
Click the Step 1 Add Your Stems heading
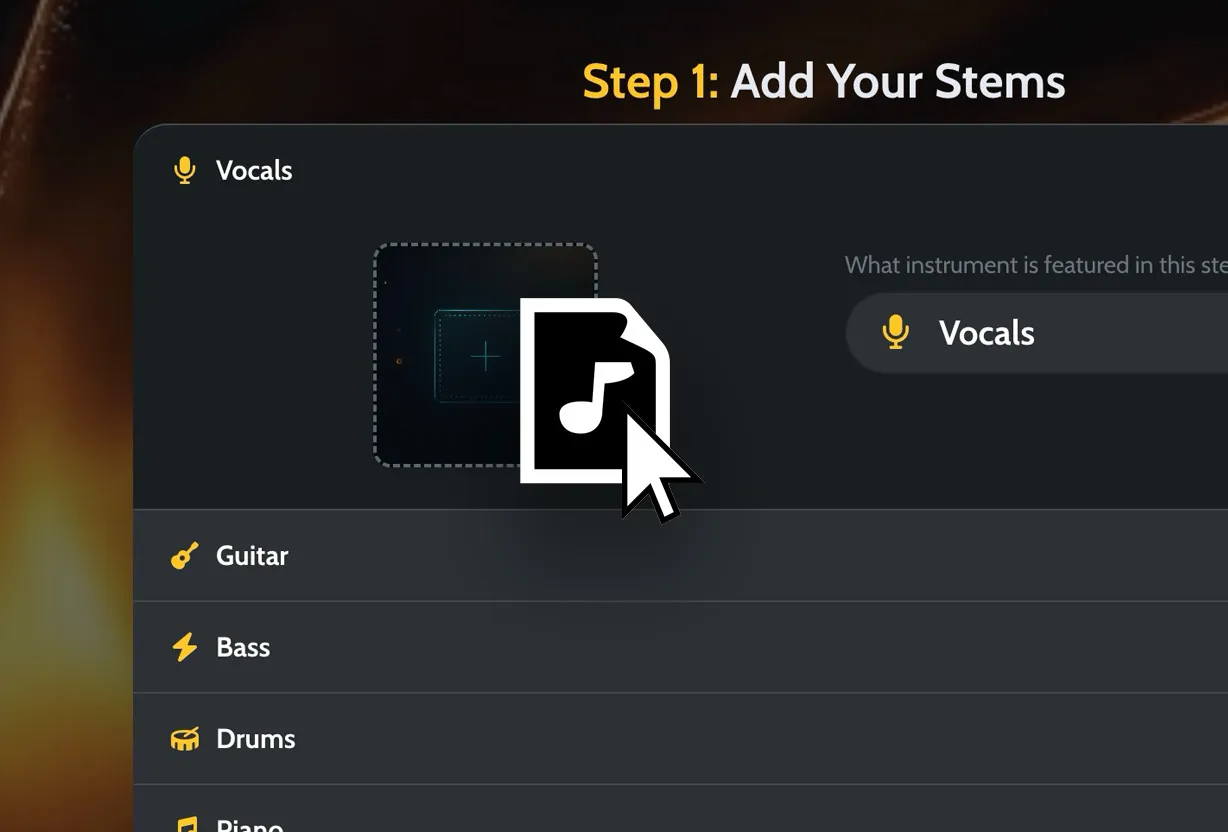point(823,82)
